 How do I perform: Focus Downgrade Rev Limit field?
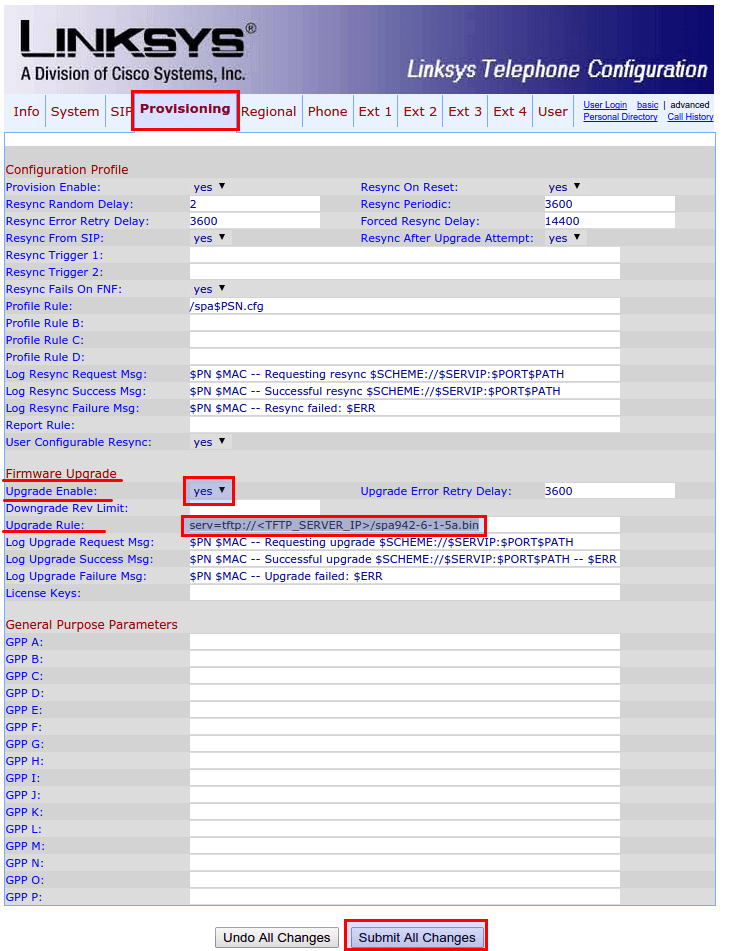coord(255,508)
